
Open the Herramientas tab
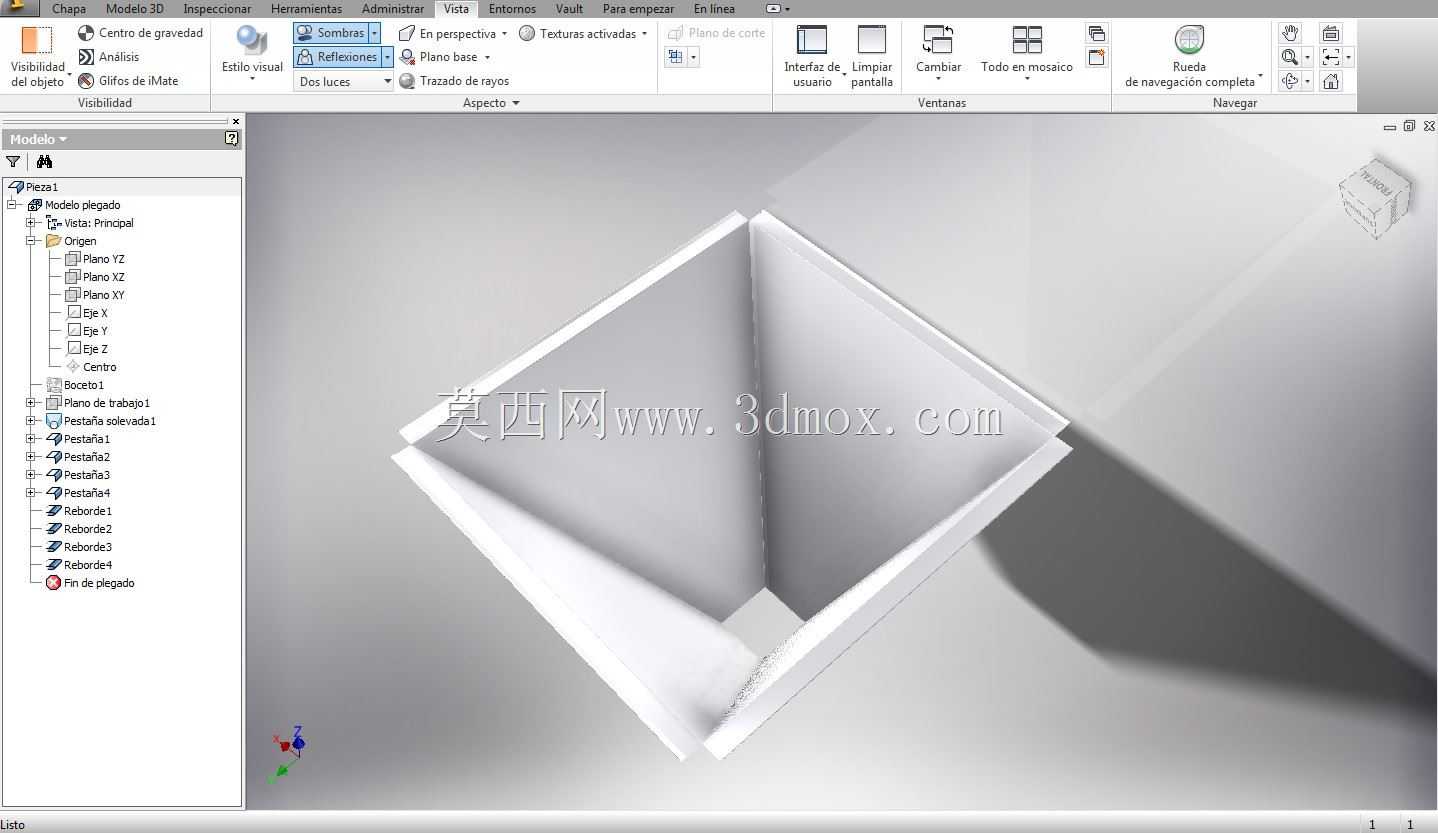306,9
